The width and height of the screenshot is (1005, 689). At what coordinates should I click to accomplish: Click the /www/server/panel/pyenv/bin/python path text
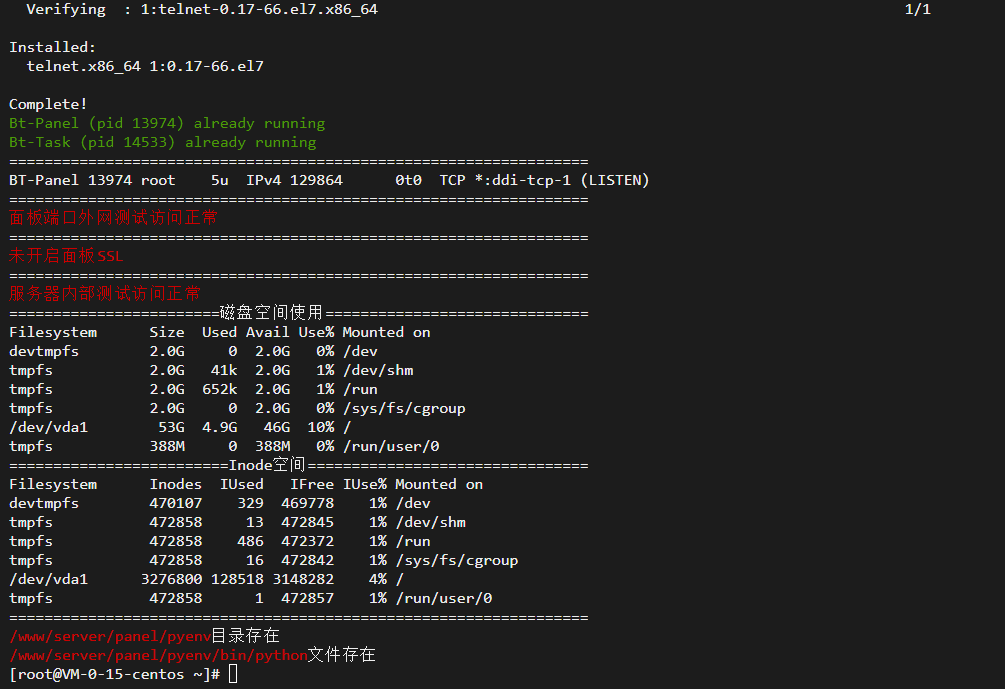tap(158, 656)
